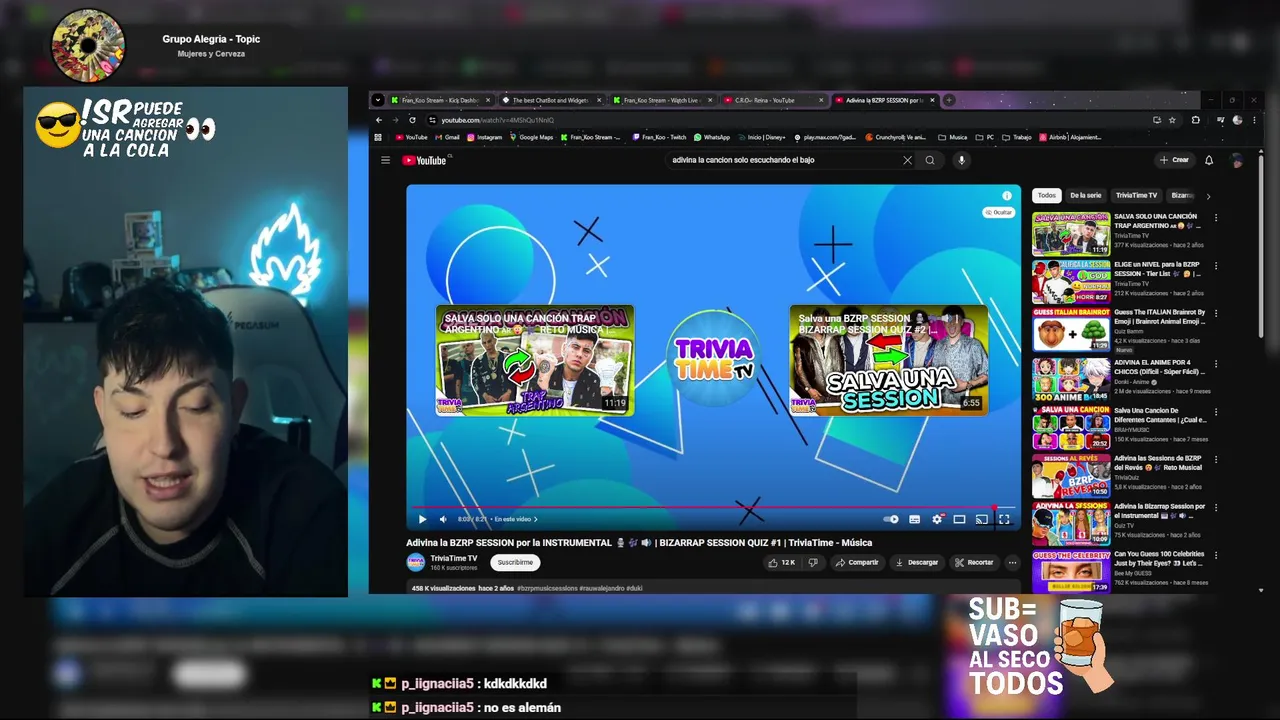Open the Musica bookmarks folder
Viewport: 1280px width, 720px height.
[953, 137]
